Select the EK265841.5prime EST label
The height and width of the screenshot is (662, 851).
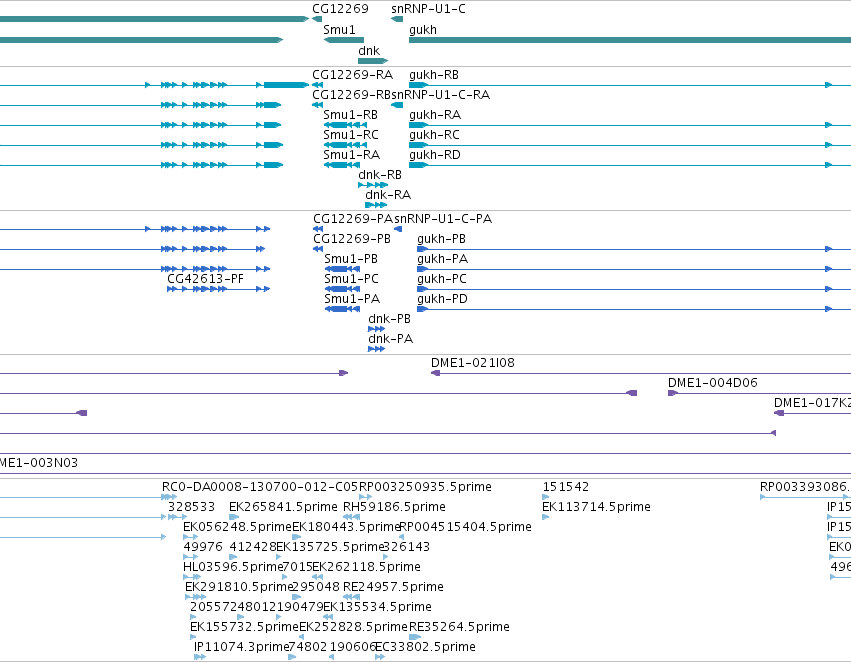pos(283,507)
